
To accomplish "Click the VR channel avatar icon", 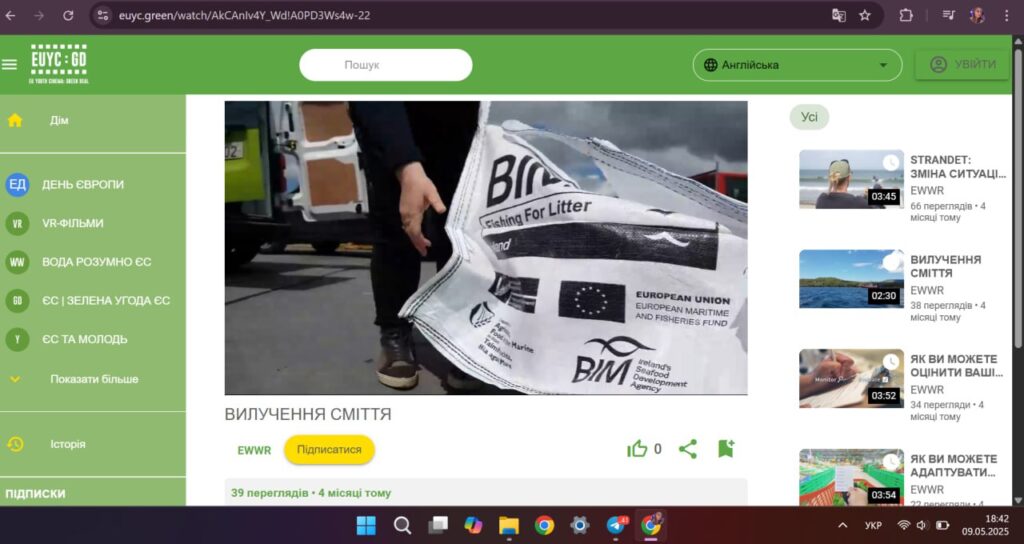I will point(18,223).
